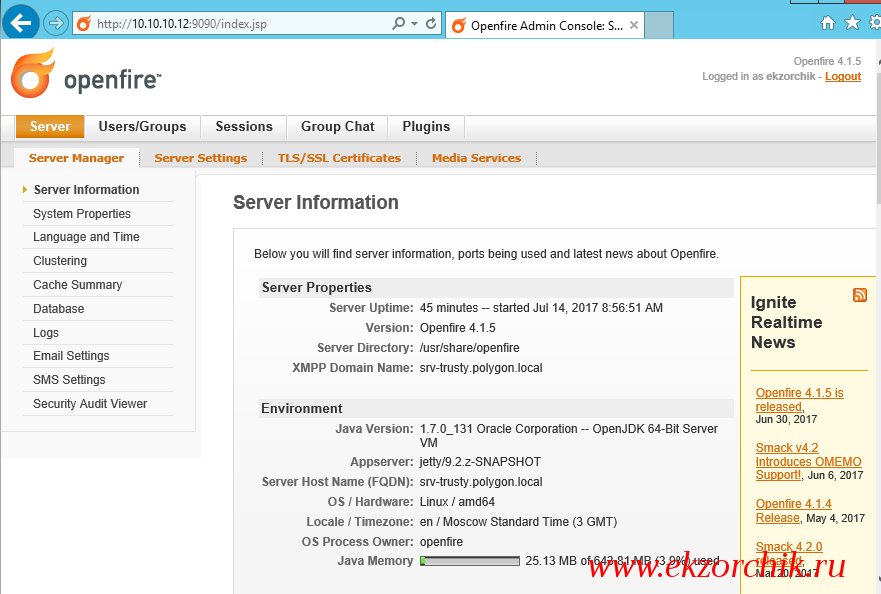Click the Logout link
The image size is (881, 594).
pos(843,76)
